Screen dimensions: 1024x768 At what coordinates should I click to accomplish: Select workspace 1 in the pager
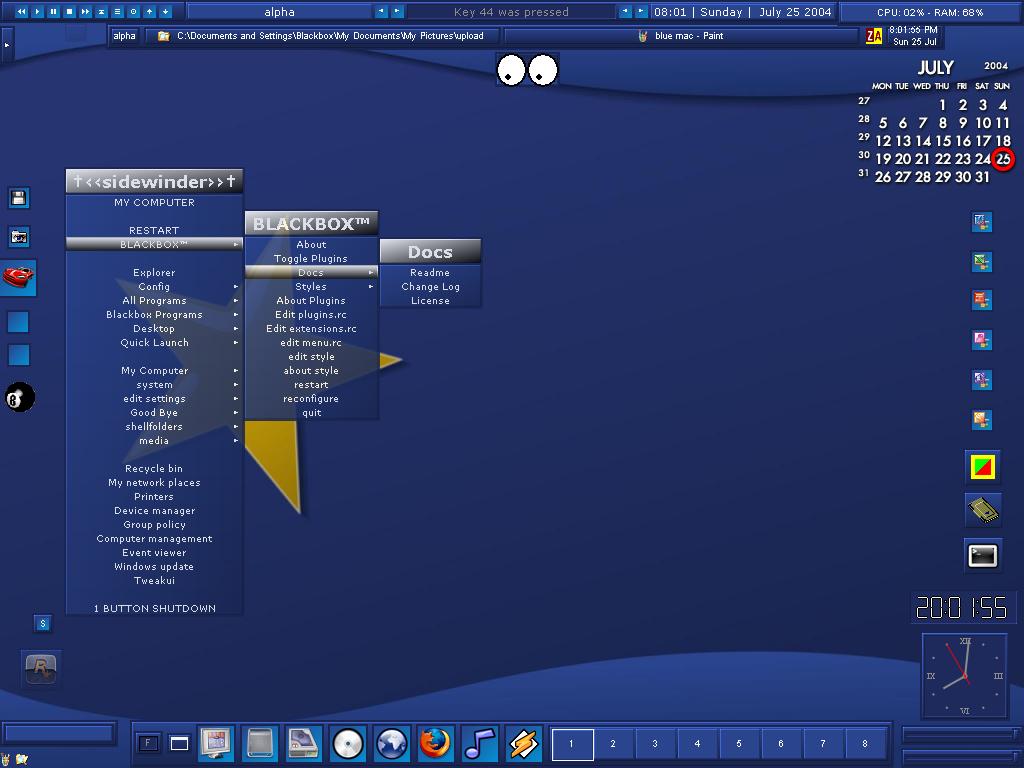coord(572,744)
